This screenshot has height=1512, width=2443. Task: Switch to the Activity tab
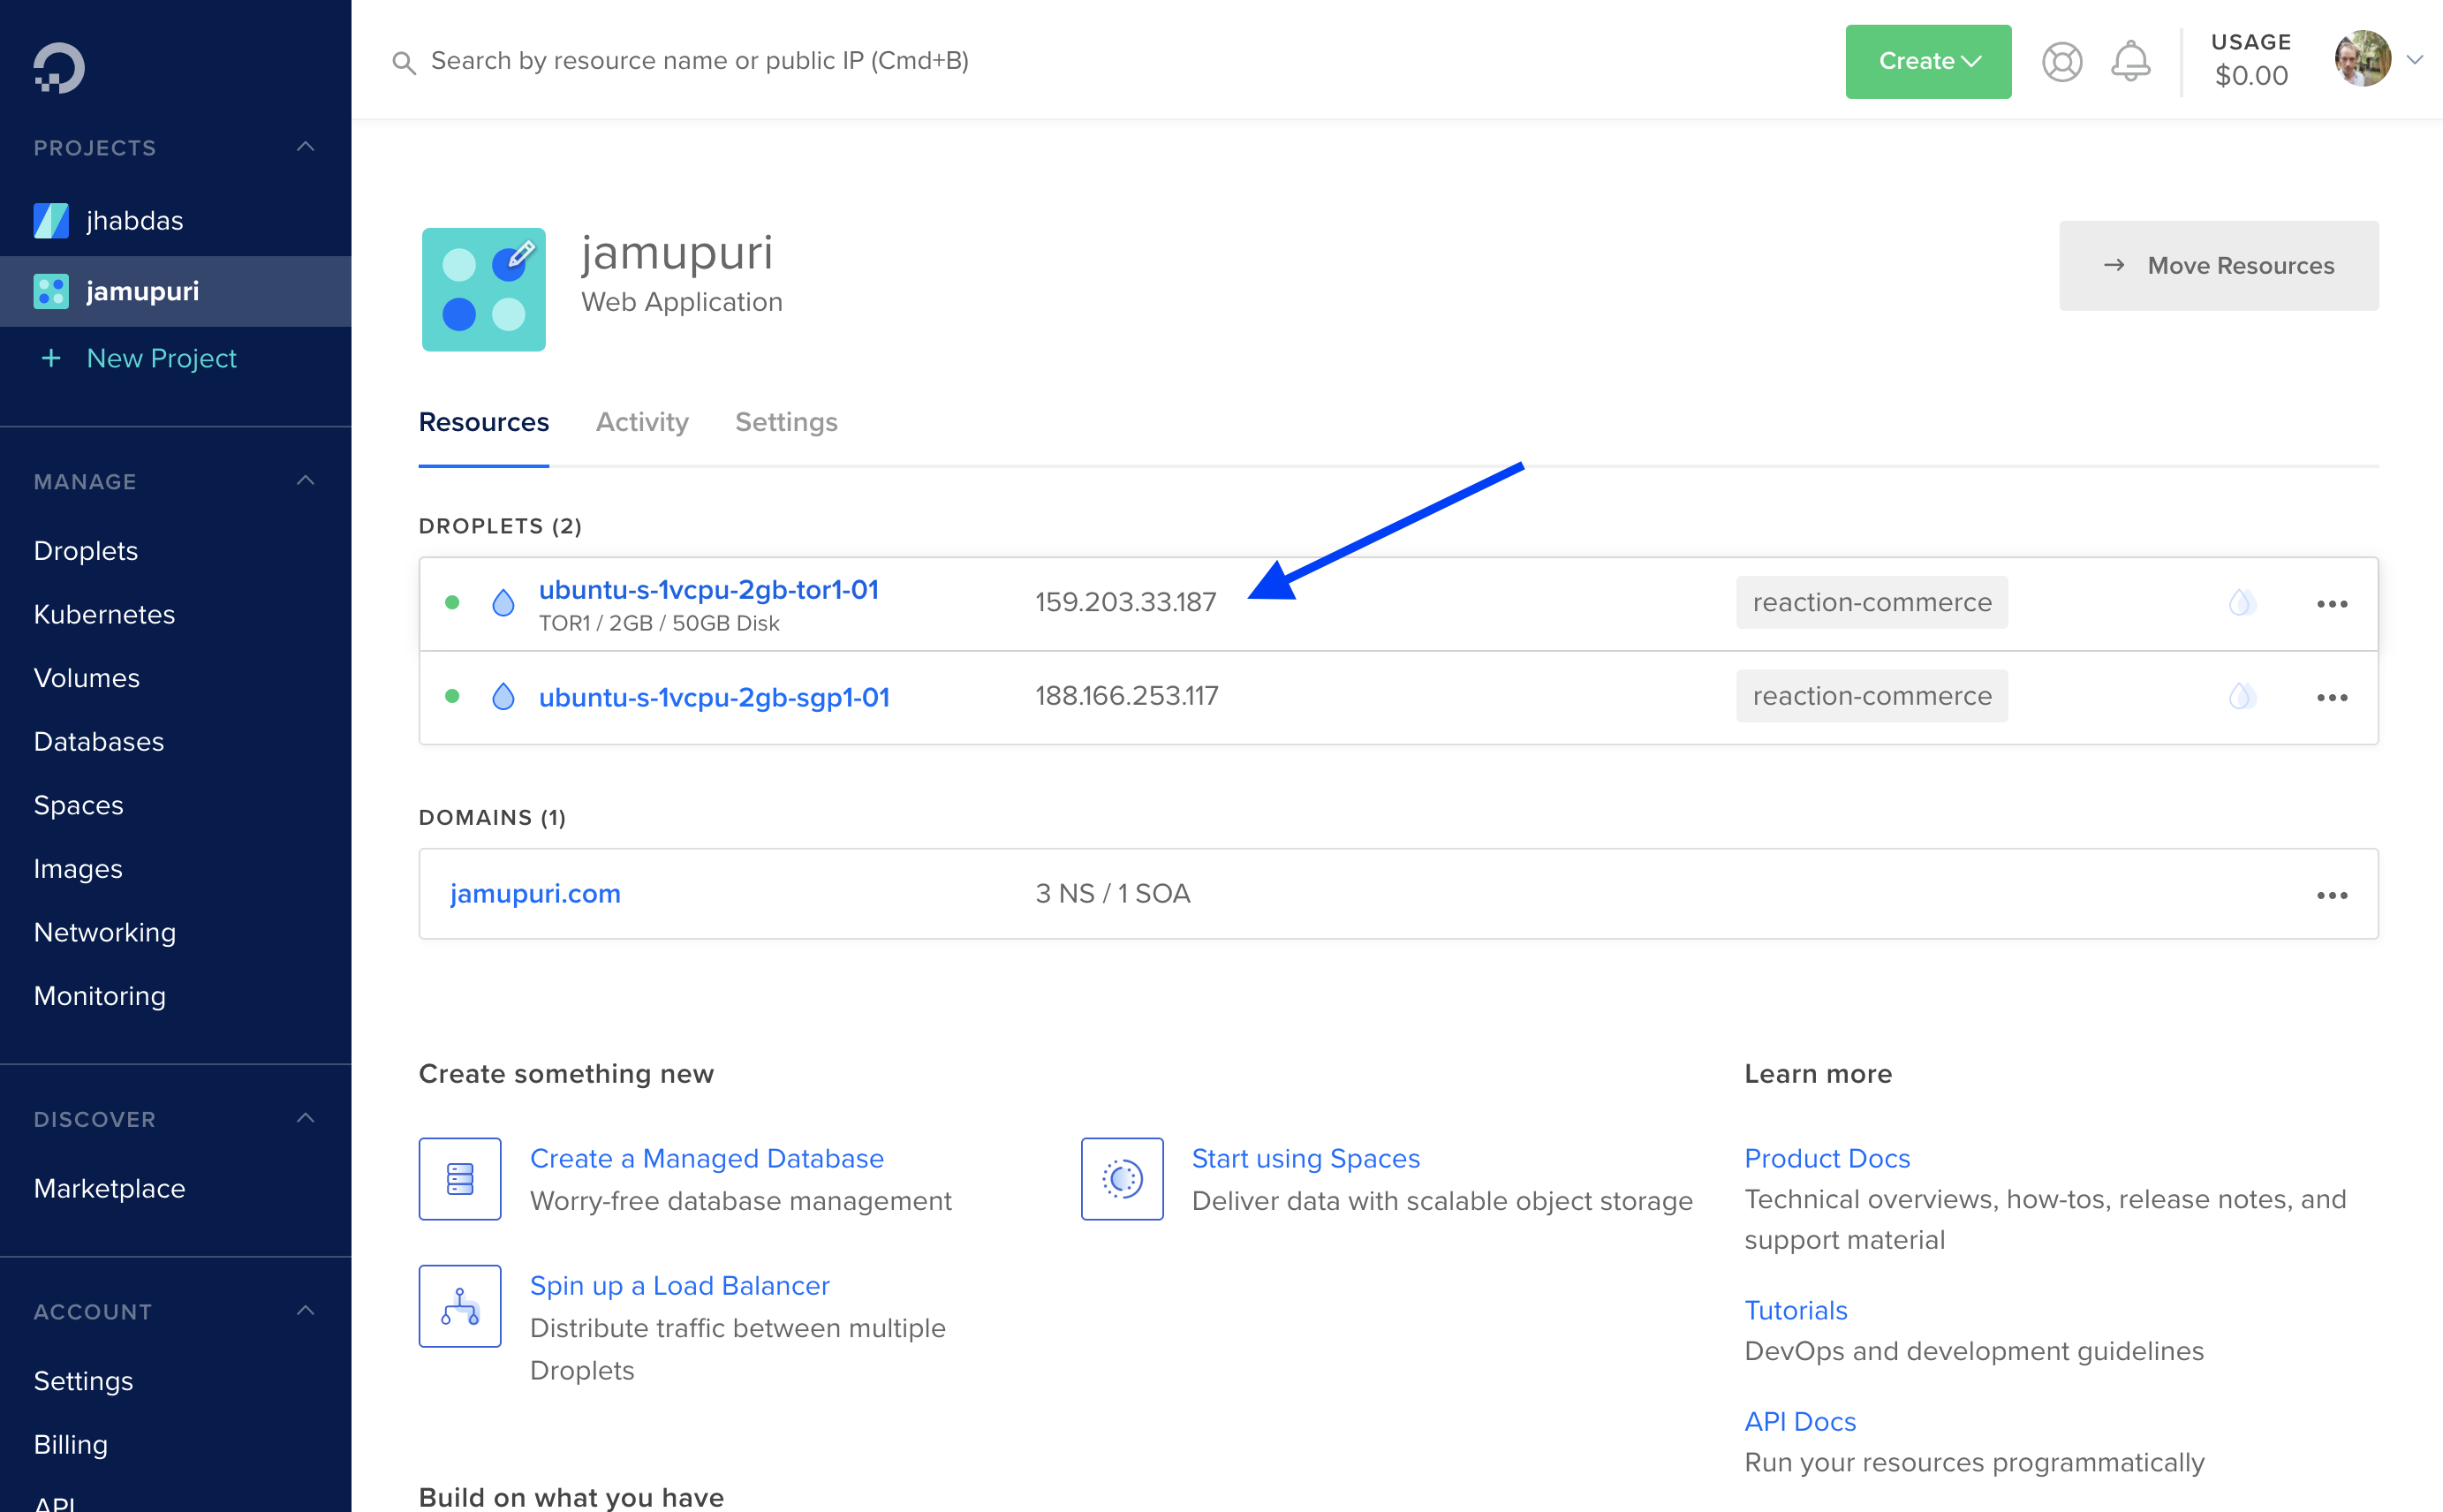(x=642, y=423)
